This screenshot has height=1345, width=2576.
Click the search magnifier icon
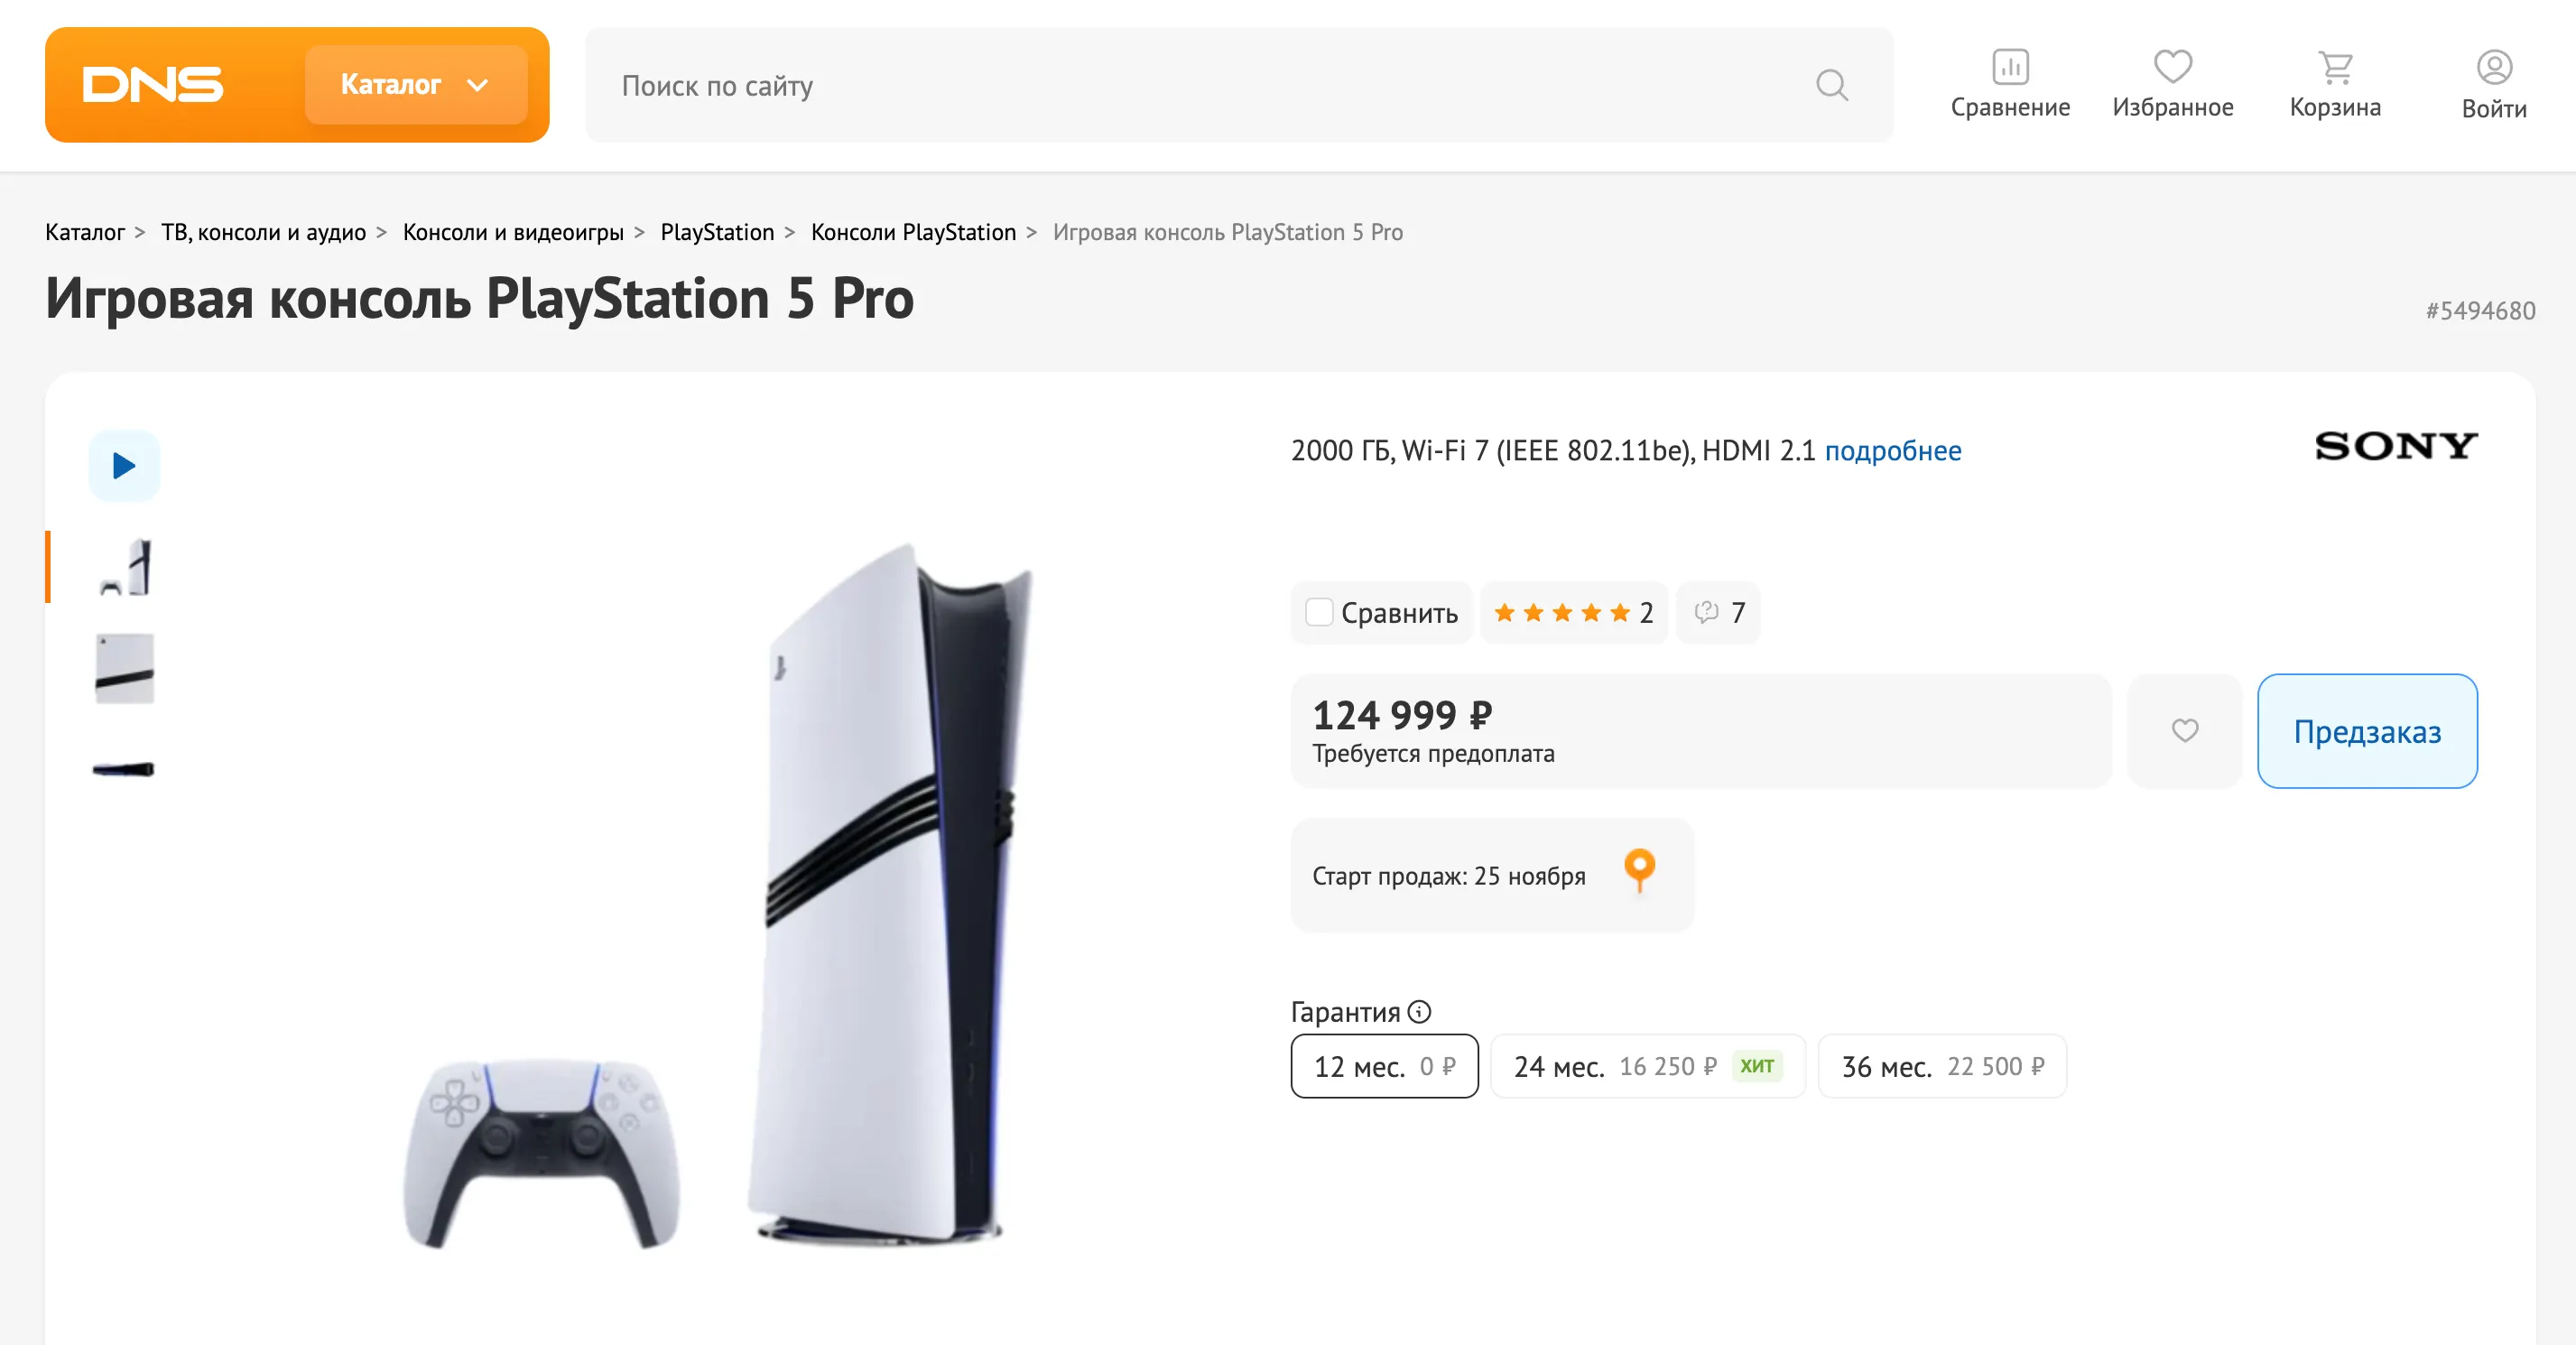pyautogui.click(x=1831, y=85)
